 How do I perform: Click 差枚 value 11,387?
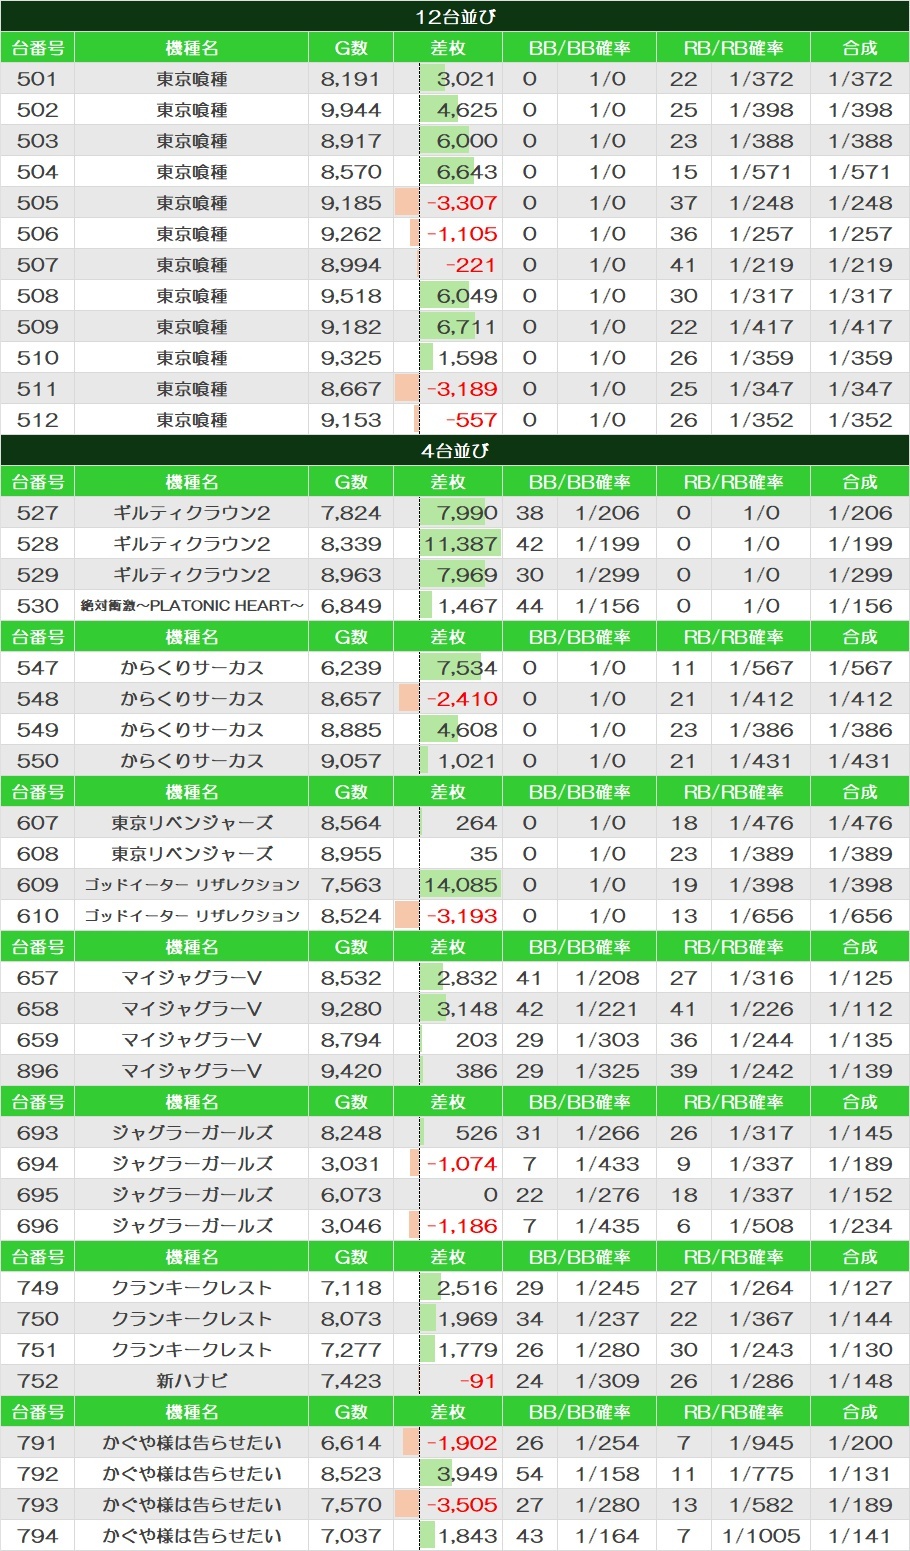tap(461, 544)
